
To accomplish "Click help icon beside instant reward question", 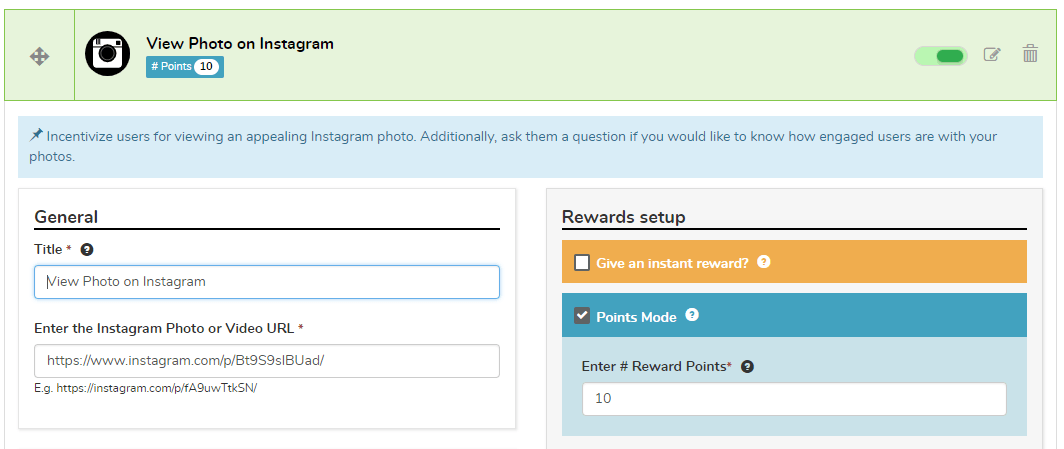I will click(764, 262).
